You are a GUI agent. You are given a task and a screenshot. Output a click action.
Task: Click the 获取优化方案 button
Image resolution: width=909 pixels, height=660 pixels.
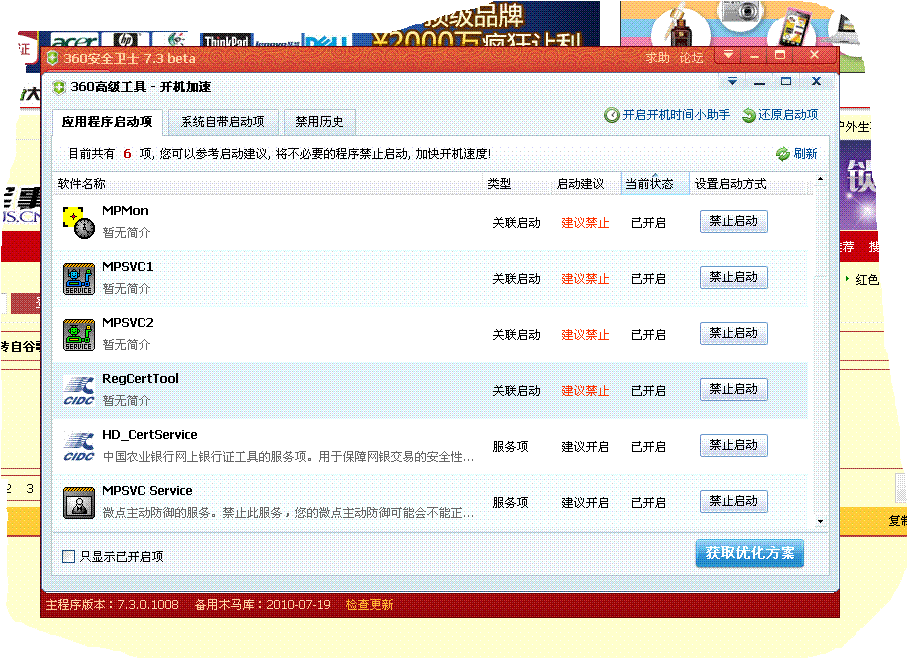750,553
